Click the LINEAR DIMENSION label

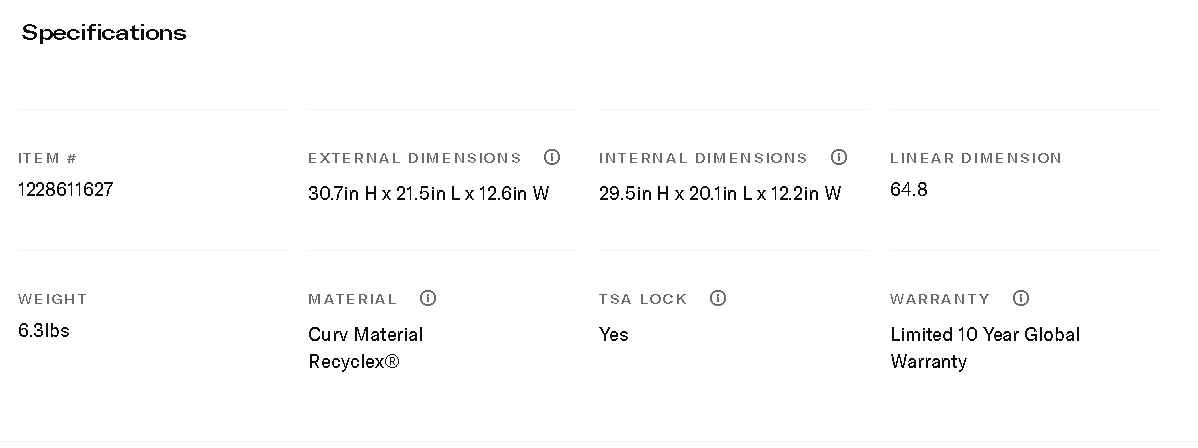click(975, 158)
